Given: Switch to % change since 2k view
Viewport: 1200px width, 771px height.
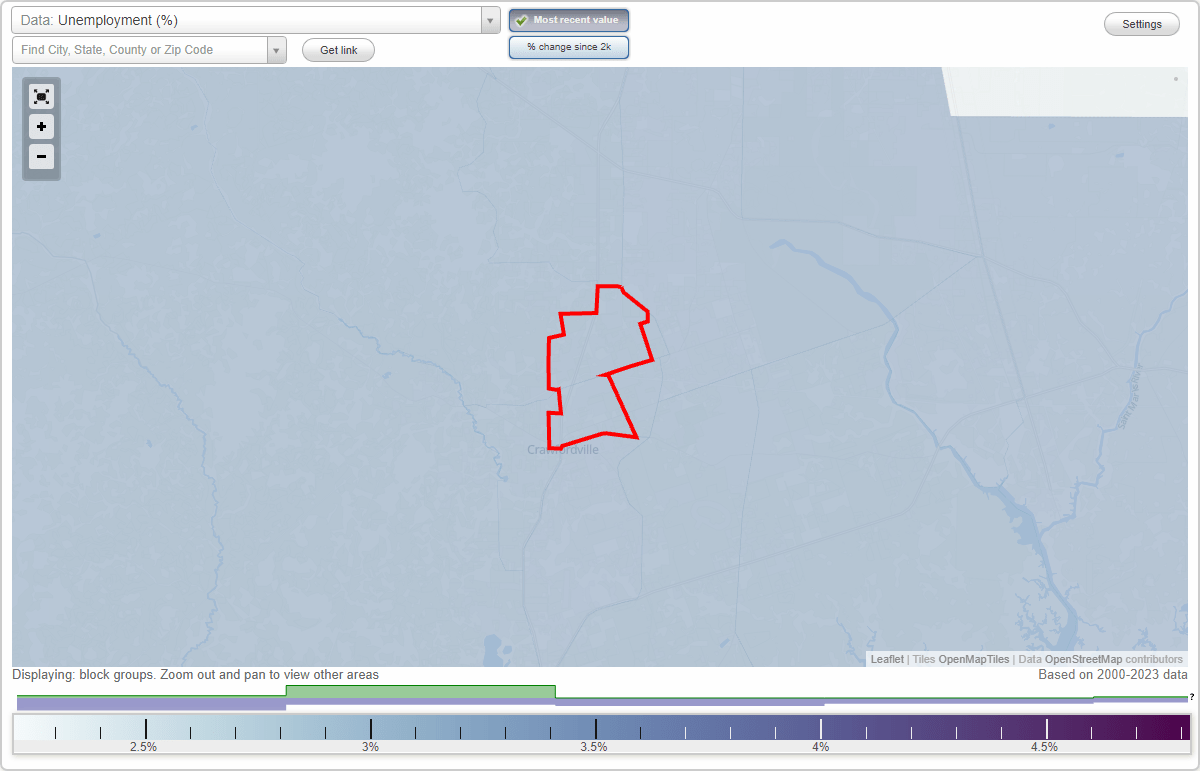Looking at the screenshot, I should click(x=568, y=46).
